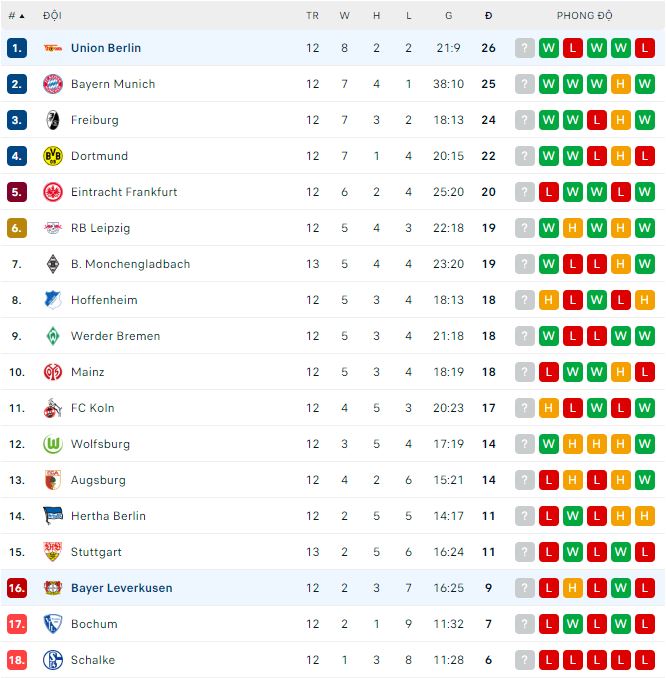Click the Union Berlin club crest

pos(53,48)
